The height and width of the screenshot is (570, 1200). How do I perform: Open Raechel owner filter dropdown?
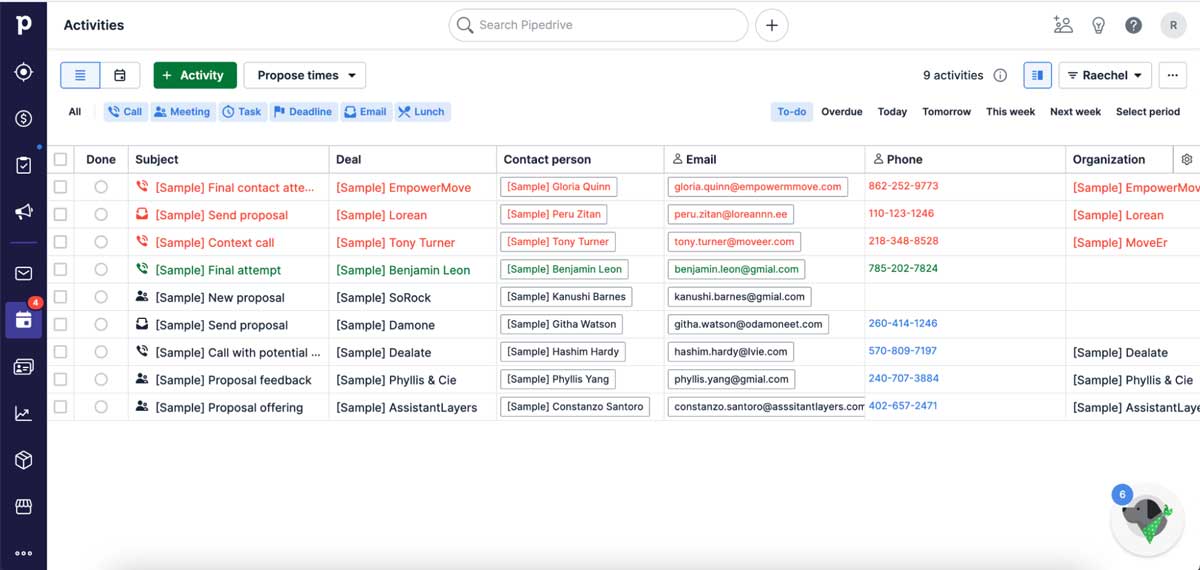(x=1105, y=75)
